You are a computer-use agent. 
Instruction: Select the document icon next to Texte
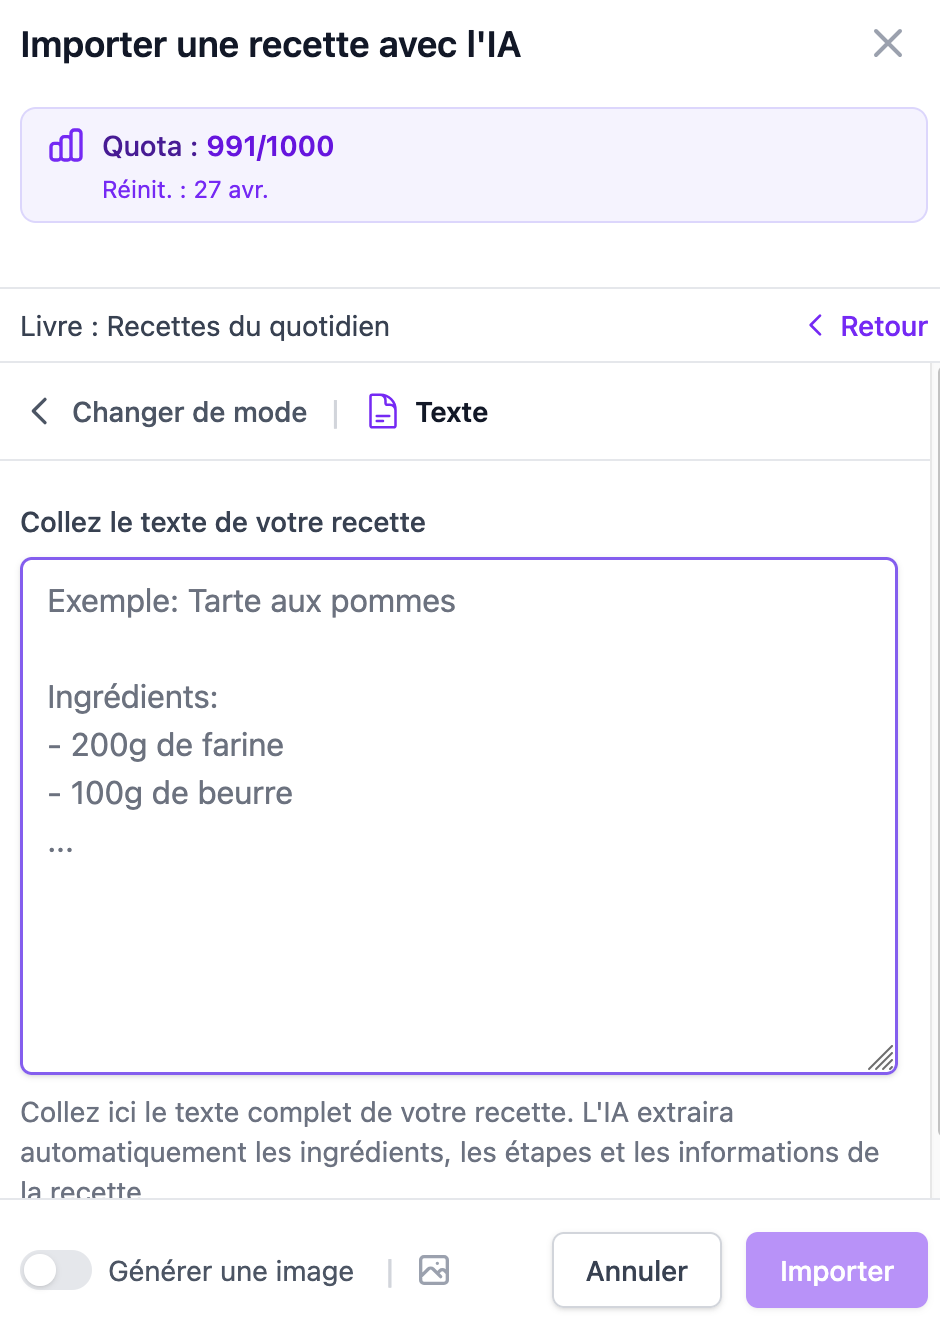382,411
